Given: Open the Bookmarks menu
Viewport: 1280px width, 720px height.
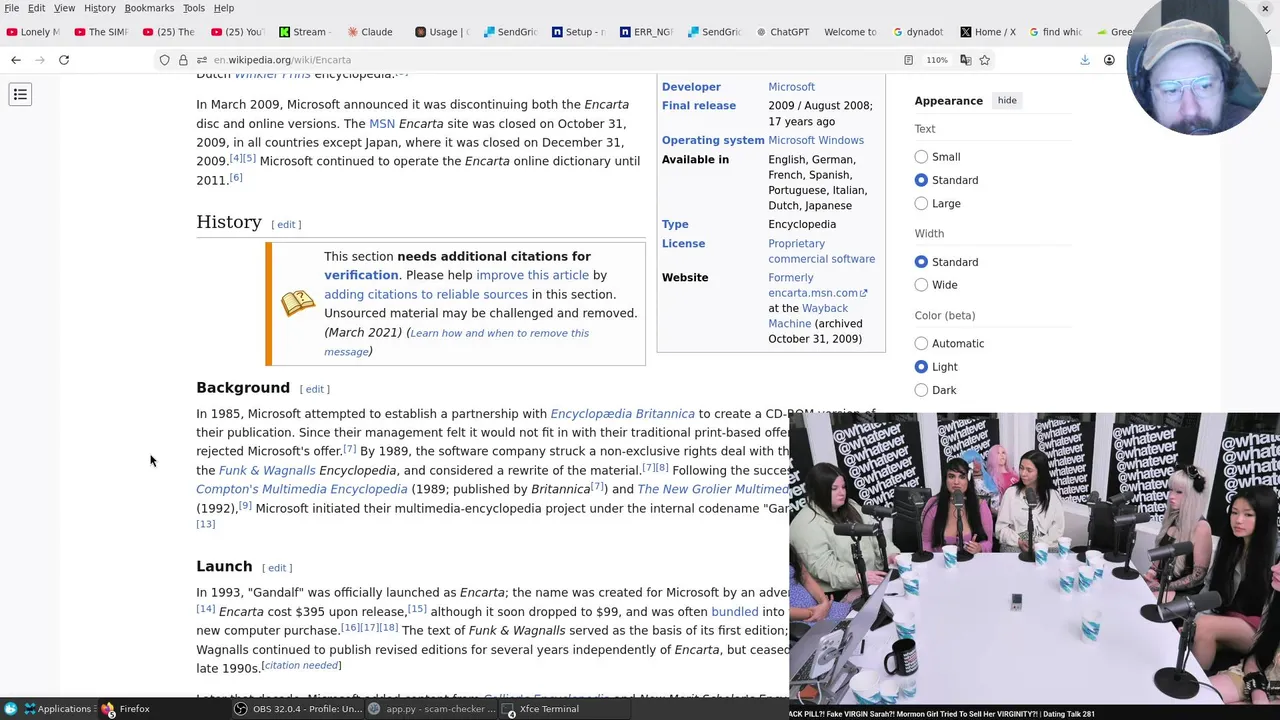Looking at the screenshot, I should [x=149, y=8].
